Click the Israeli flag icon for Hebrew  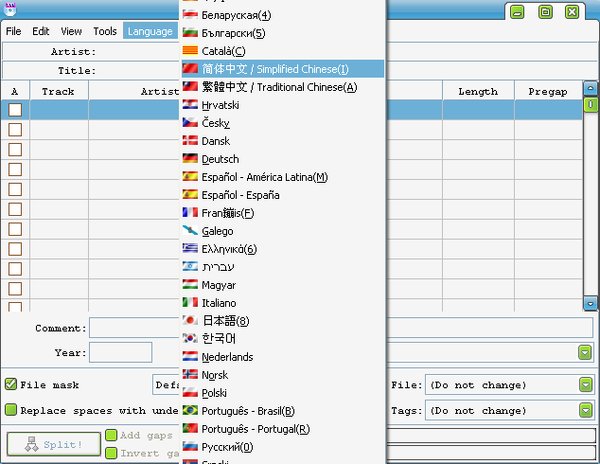click(x=190, y=266)
